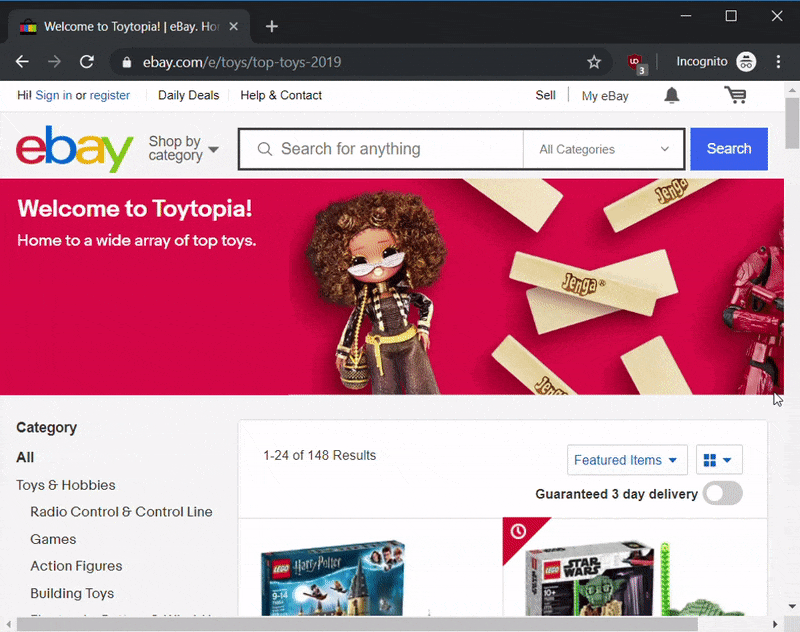Reload the page
Viewport: 800px width, 632px height.
87,62
